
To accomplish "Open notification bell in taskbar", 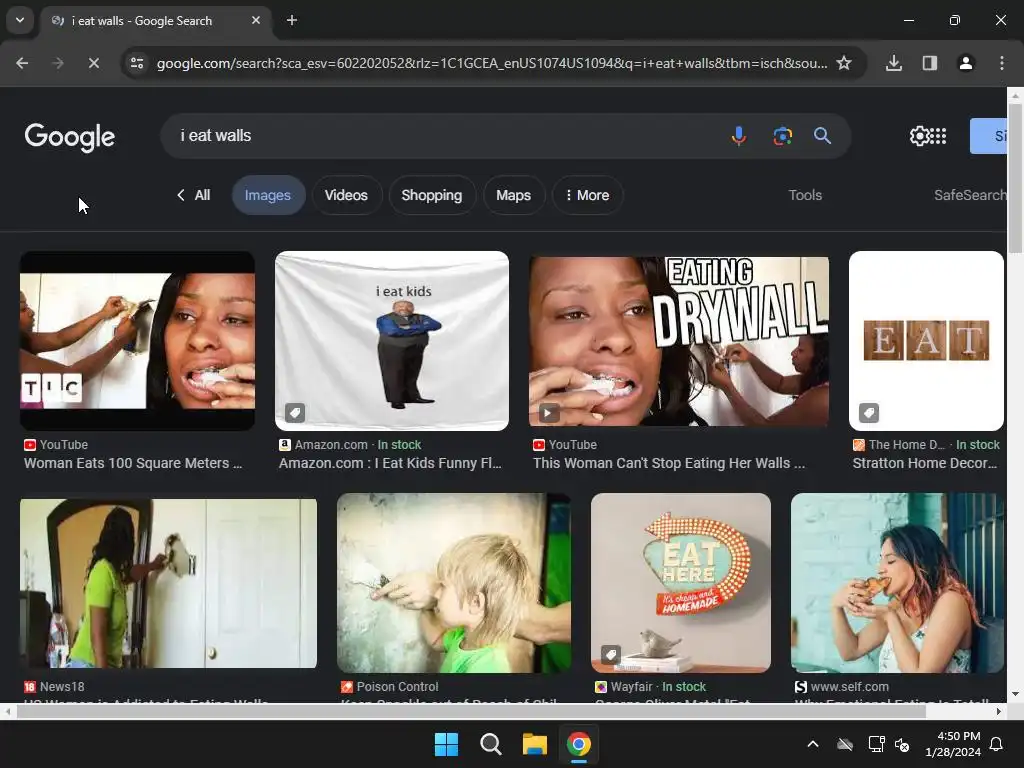I will (x=997, y=744).
